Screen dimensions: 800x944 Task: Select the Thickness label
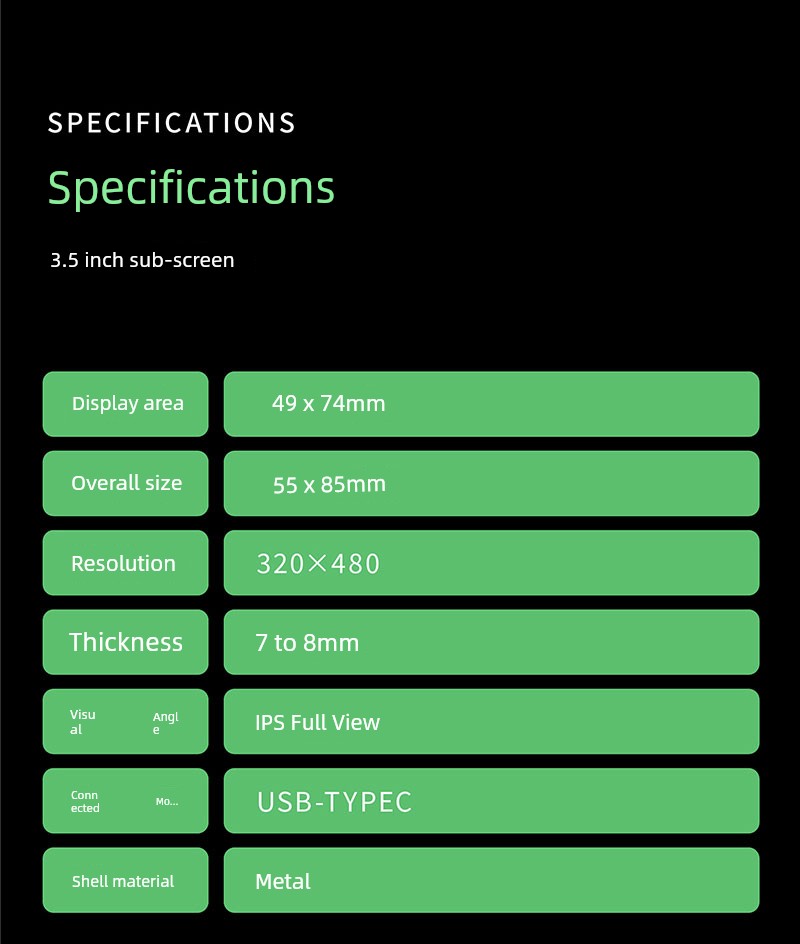click(x=126, y=642)
